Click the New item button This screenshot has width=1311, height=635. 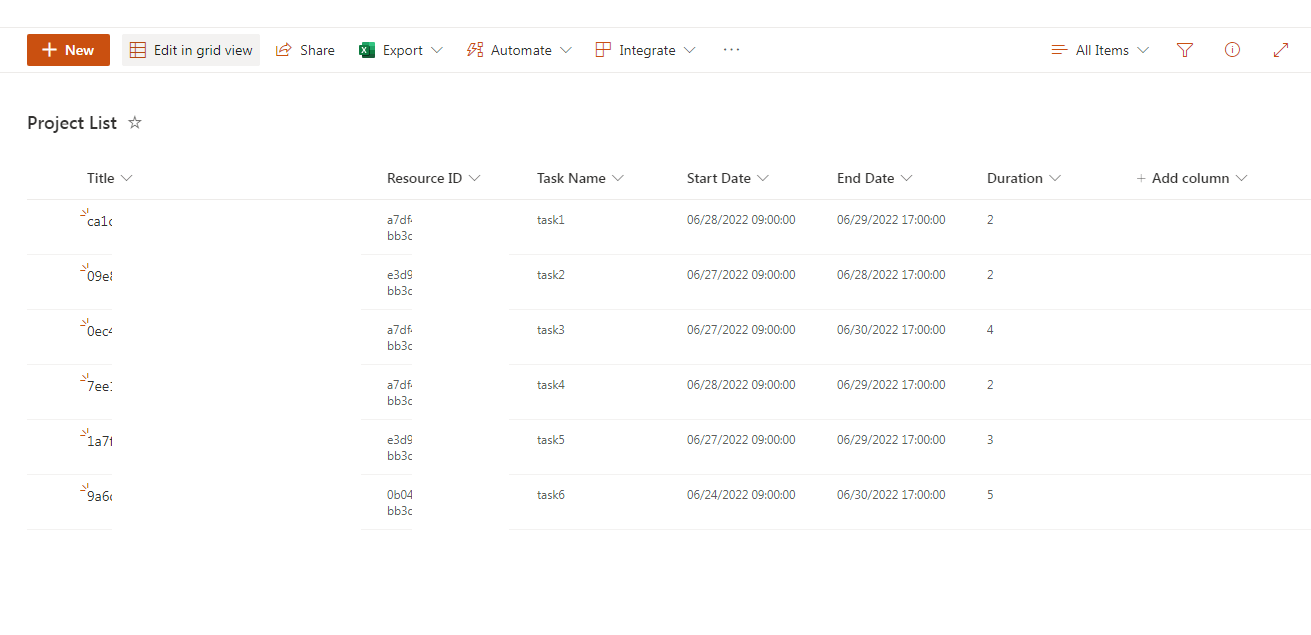[68, 50]
